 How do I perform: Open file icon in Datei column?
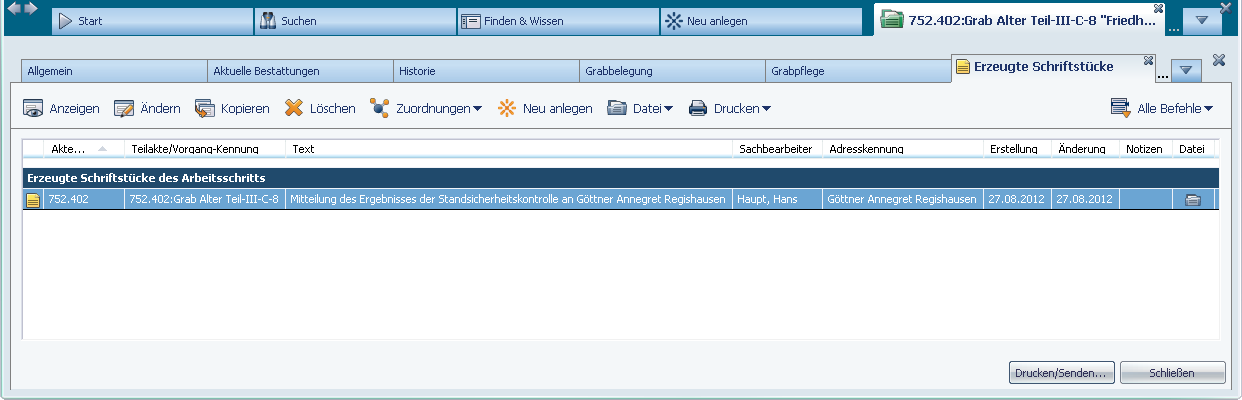click(1192, 200)
